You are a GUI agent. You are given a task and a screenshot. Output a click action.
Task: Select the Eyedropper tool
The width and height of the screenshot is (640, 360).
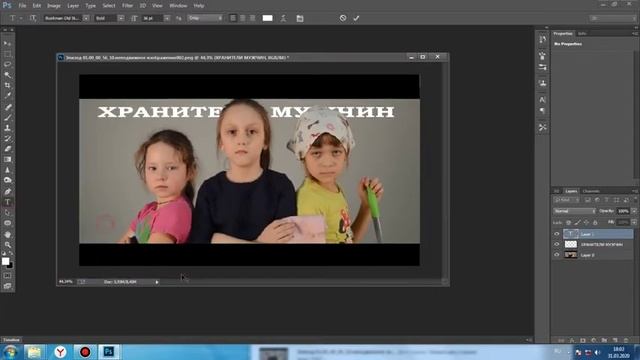coord(7,96)
